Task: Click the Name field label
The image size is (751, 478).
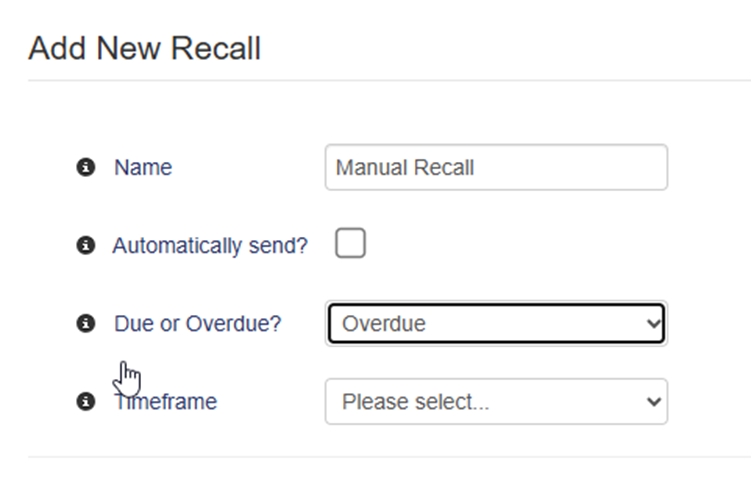Action: 143,167
